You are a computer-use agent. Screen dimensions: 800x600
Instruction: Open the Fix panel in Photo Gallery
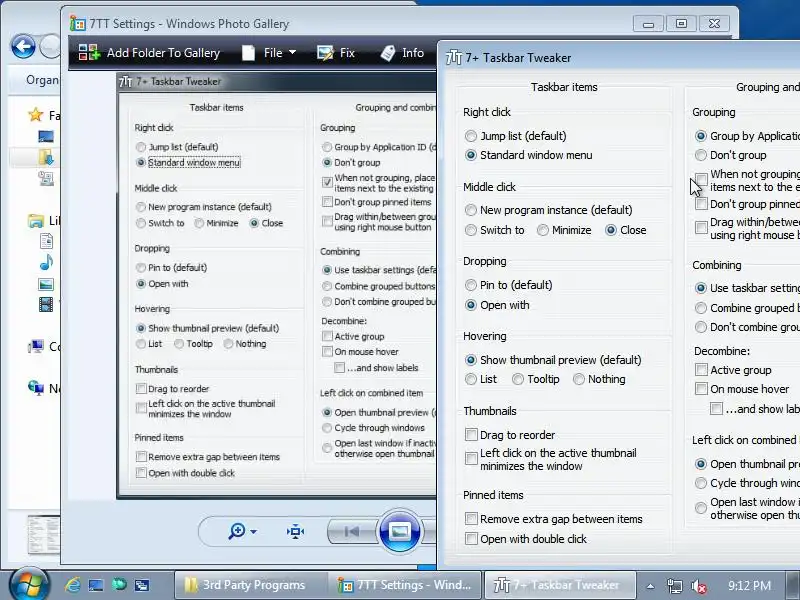click(336, 53)
